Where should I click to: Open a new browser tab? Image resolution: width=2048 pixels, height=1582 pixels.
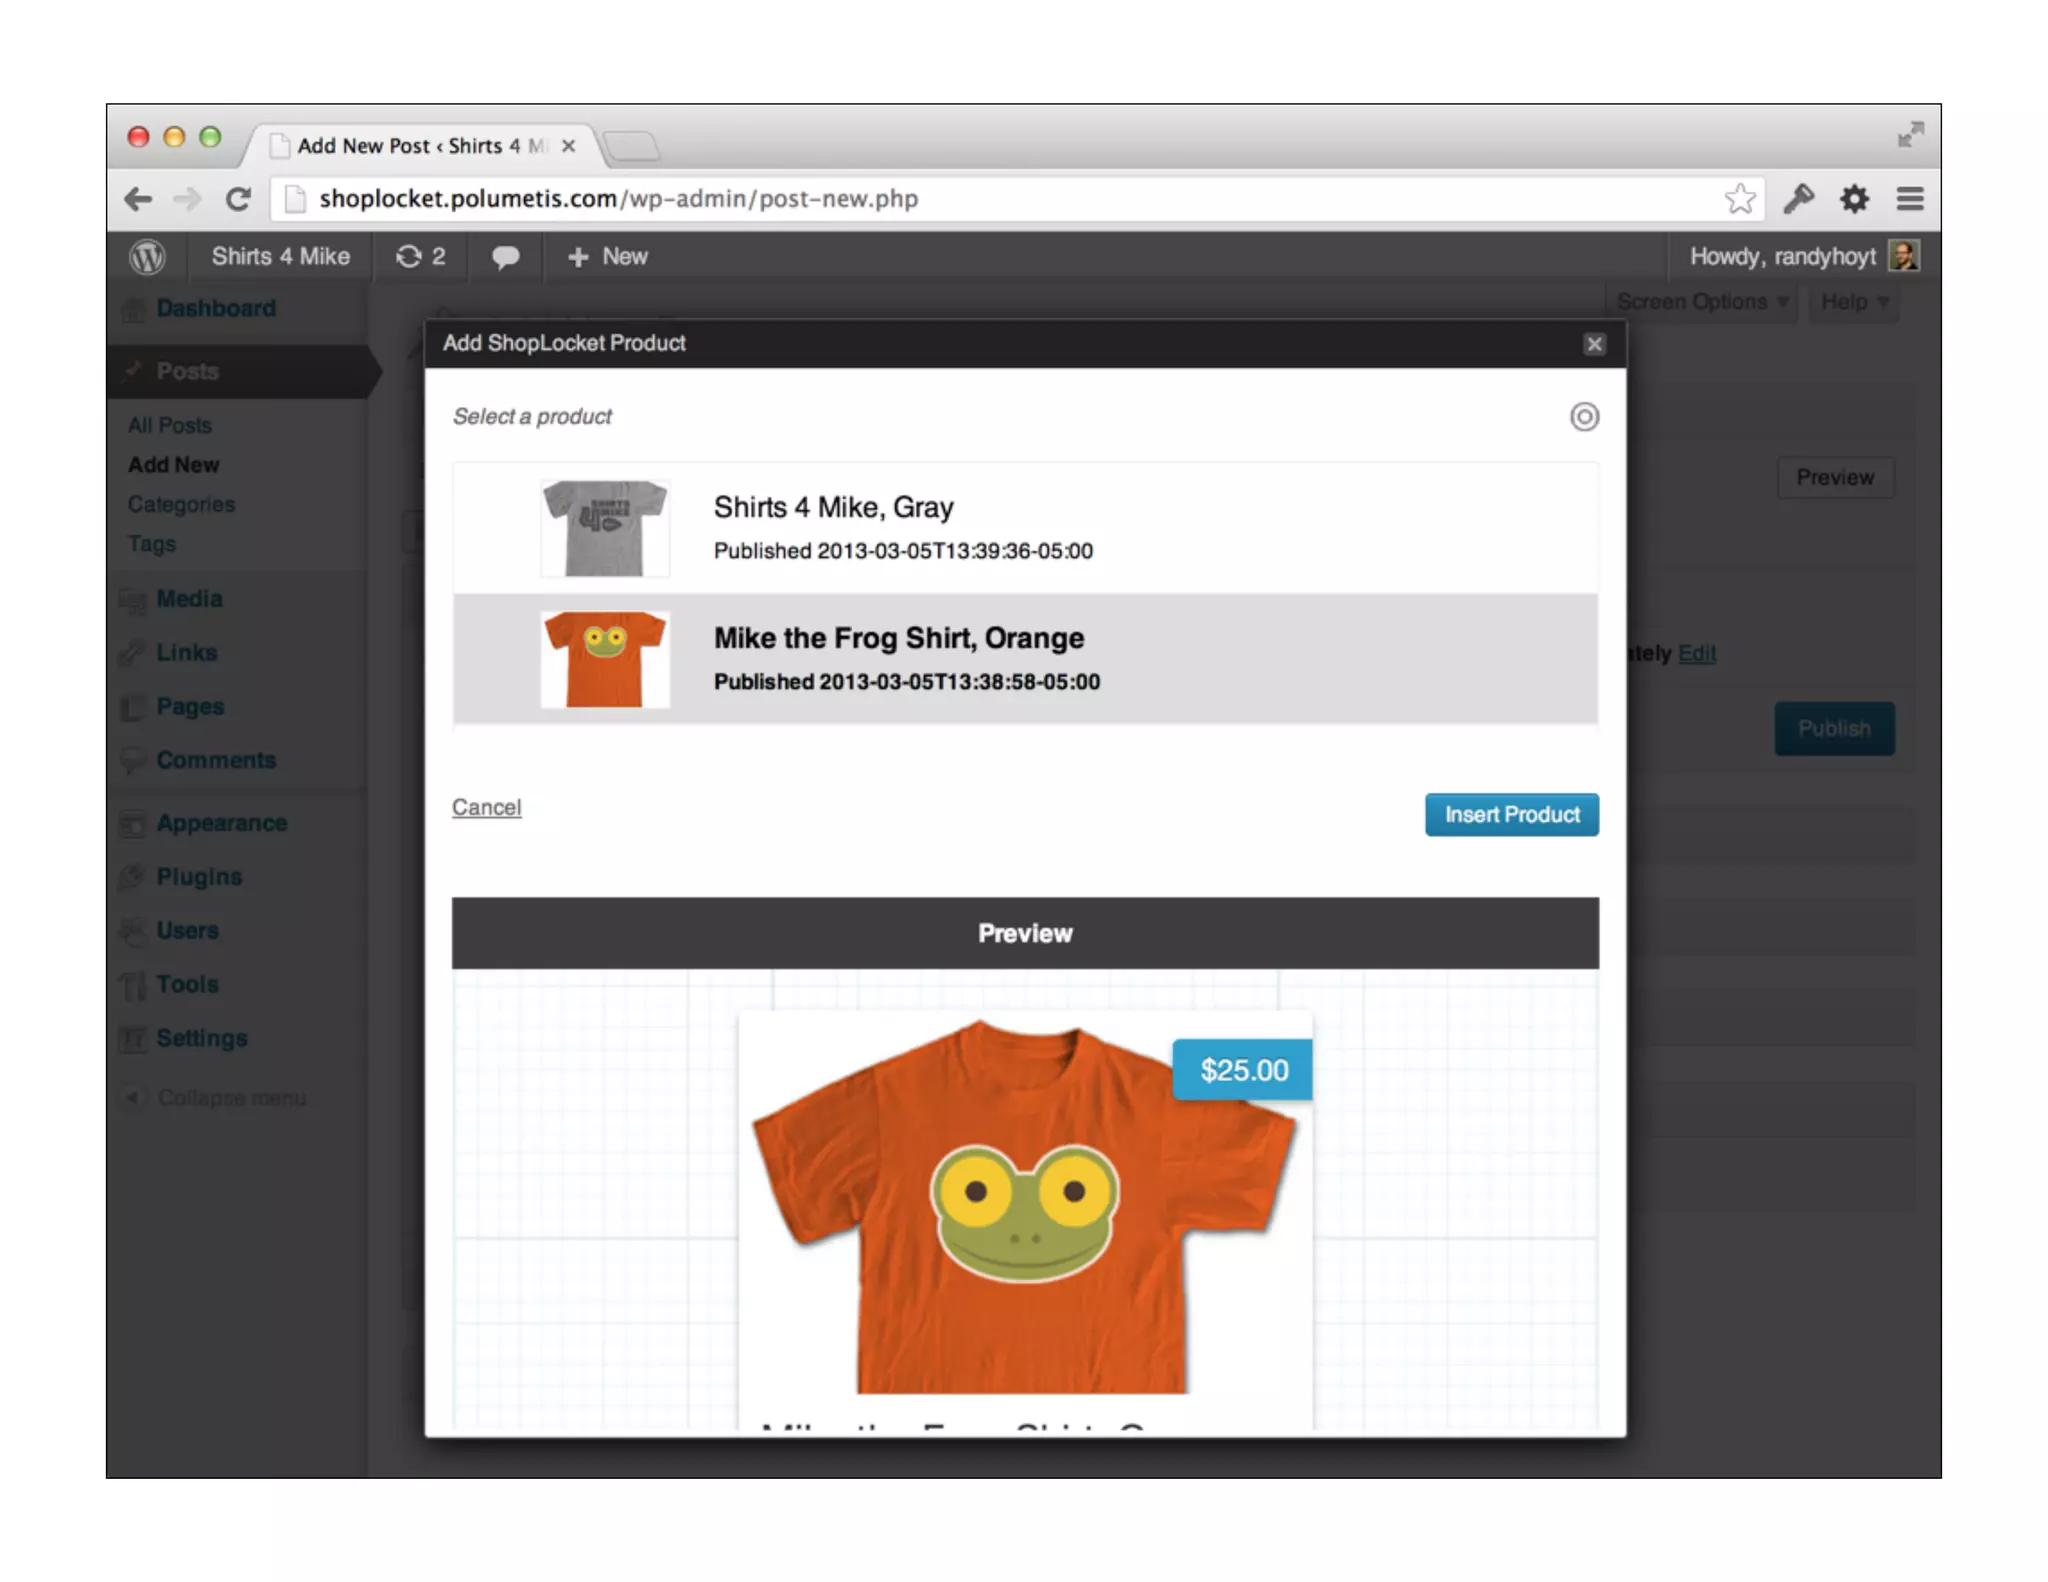pos(631,146)
